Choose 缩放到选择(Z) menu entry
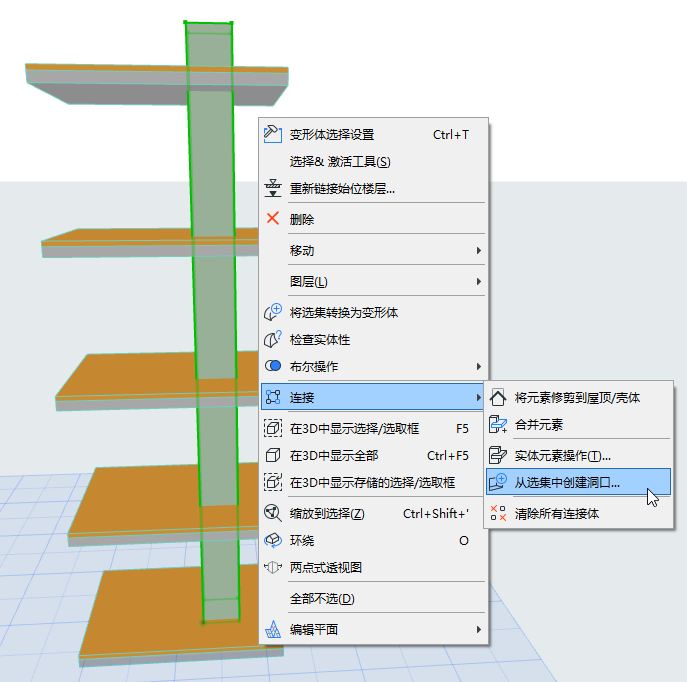 pos(373,513)
